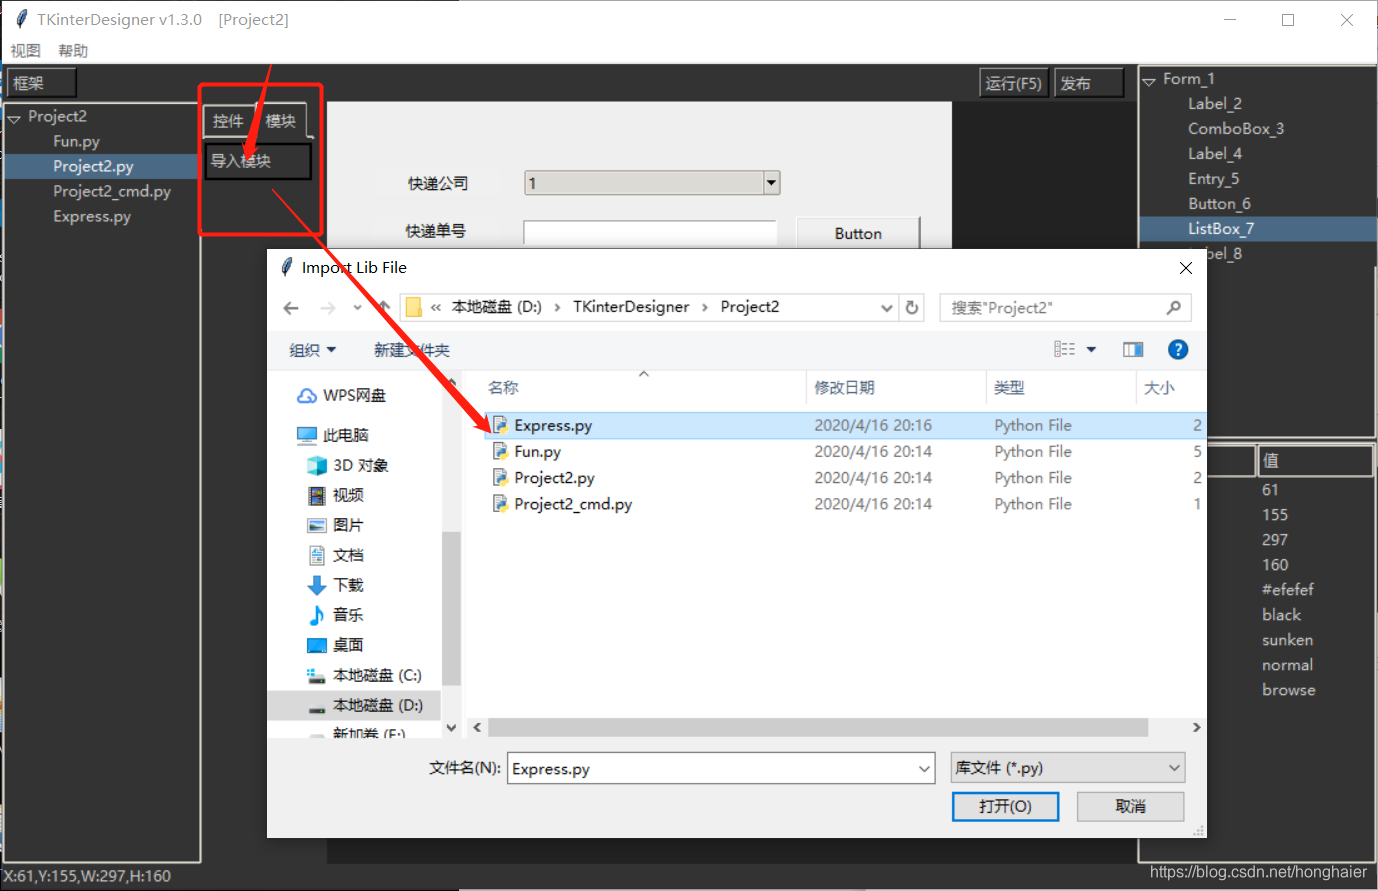Viewport: 1378px width, 891px height.
Task: Click the back arrow in Import Lib File dialog
Action: (x=291, y=308)
